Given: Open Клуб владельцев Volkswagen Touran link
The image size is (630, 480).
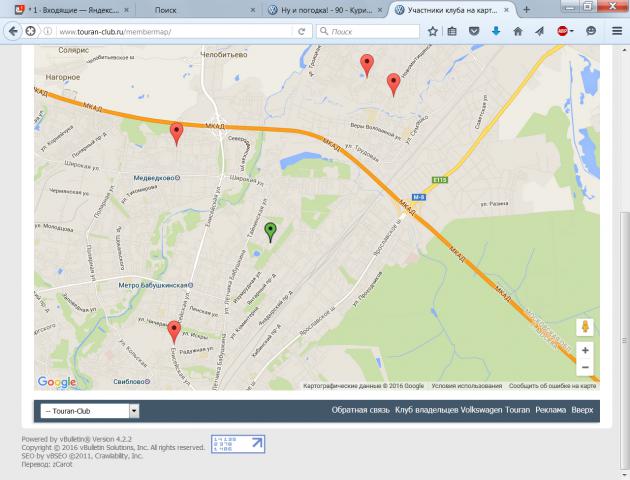Looking at the screenshot, I should pyautogui.click(x=462, y=410).
